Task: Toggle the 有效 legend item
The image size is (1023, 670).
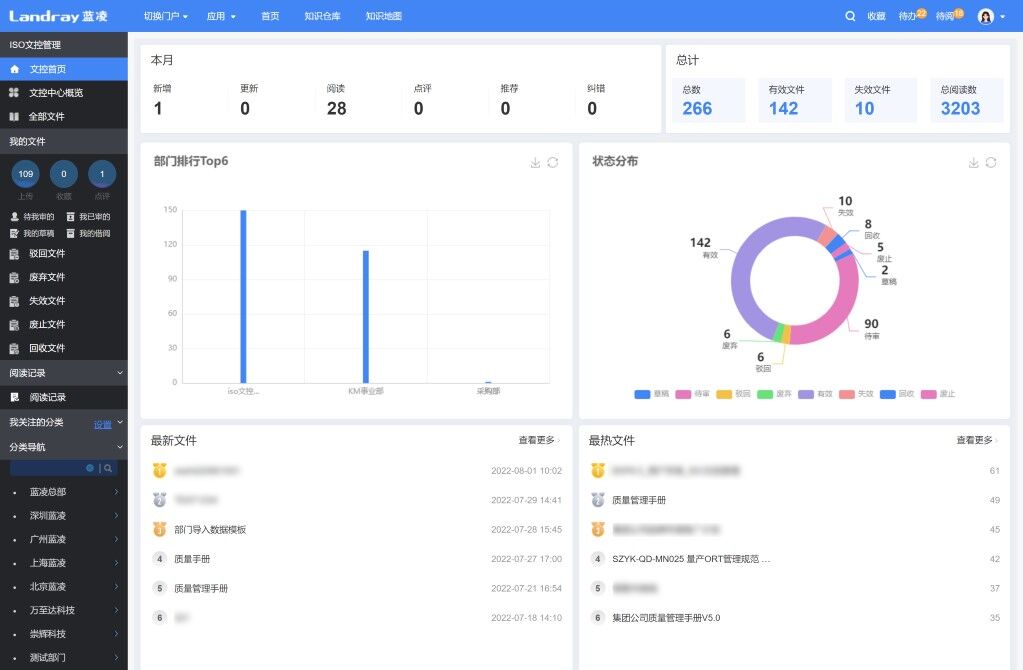Action: (x=816, y=394)
